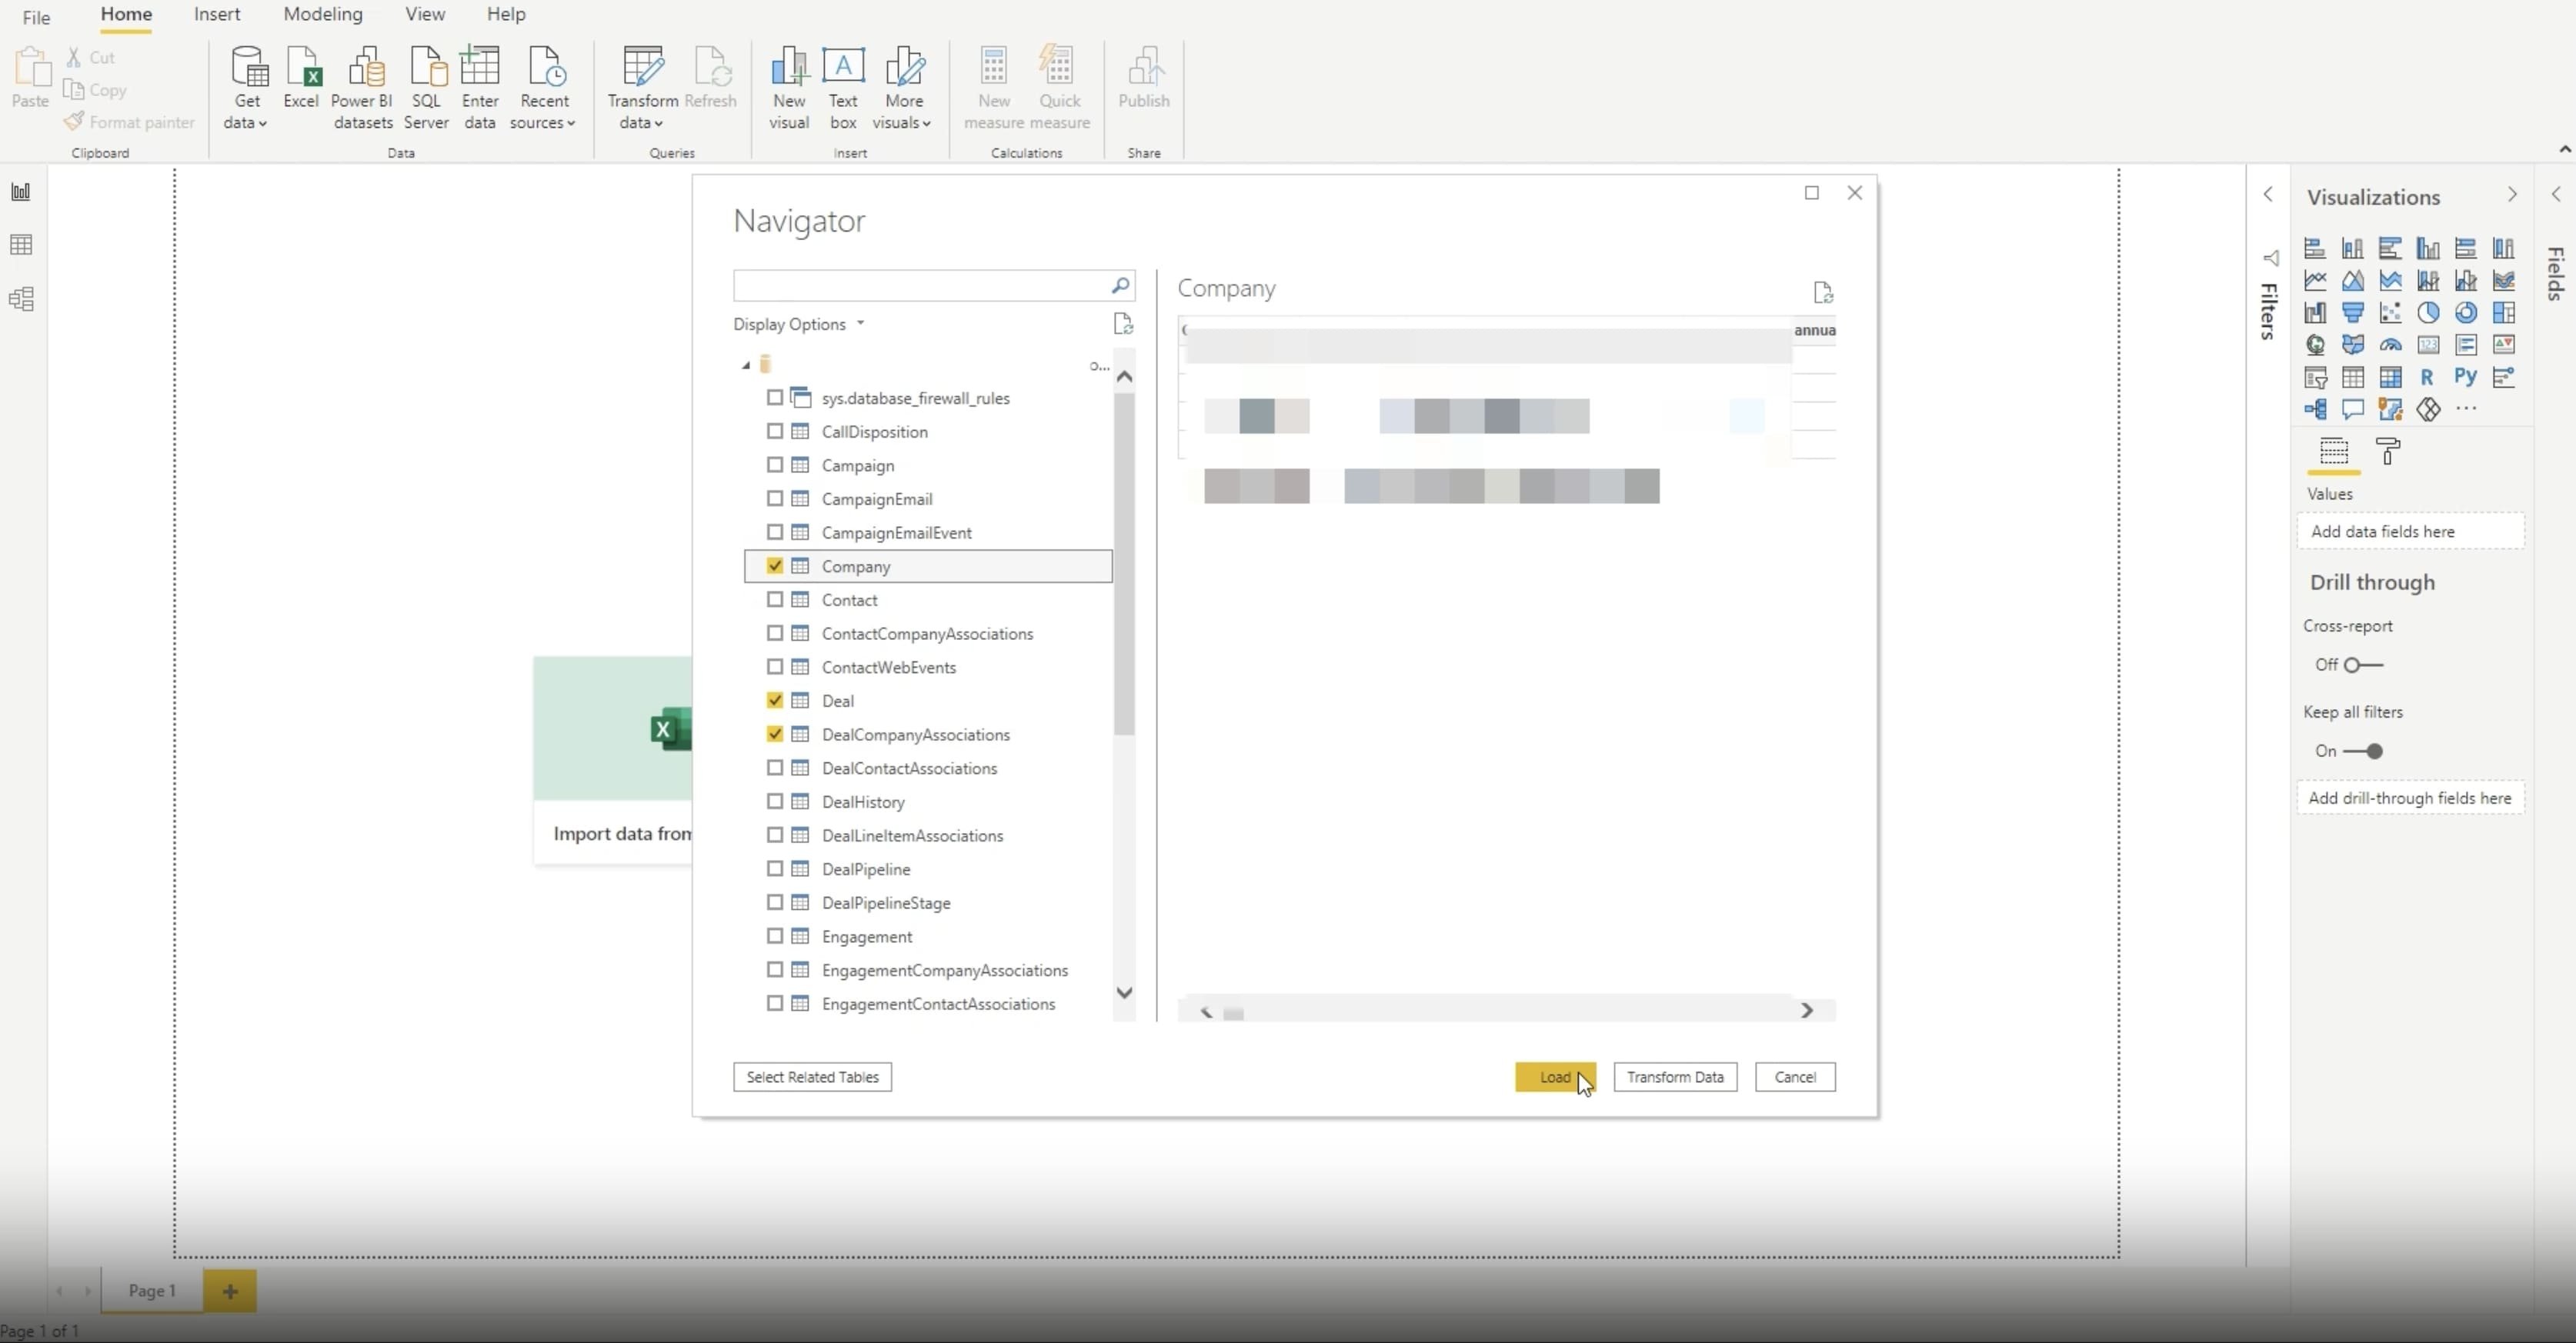Uncheck the Deal table checkbox
2576x1343 pixels.
click(x=775, y=700)
